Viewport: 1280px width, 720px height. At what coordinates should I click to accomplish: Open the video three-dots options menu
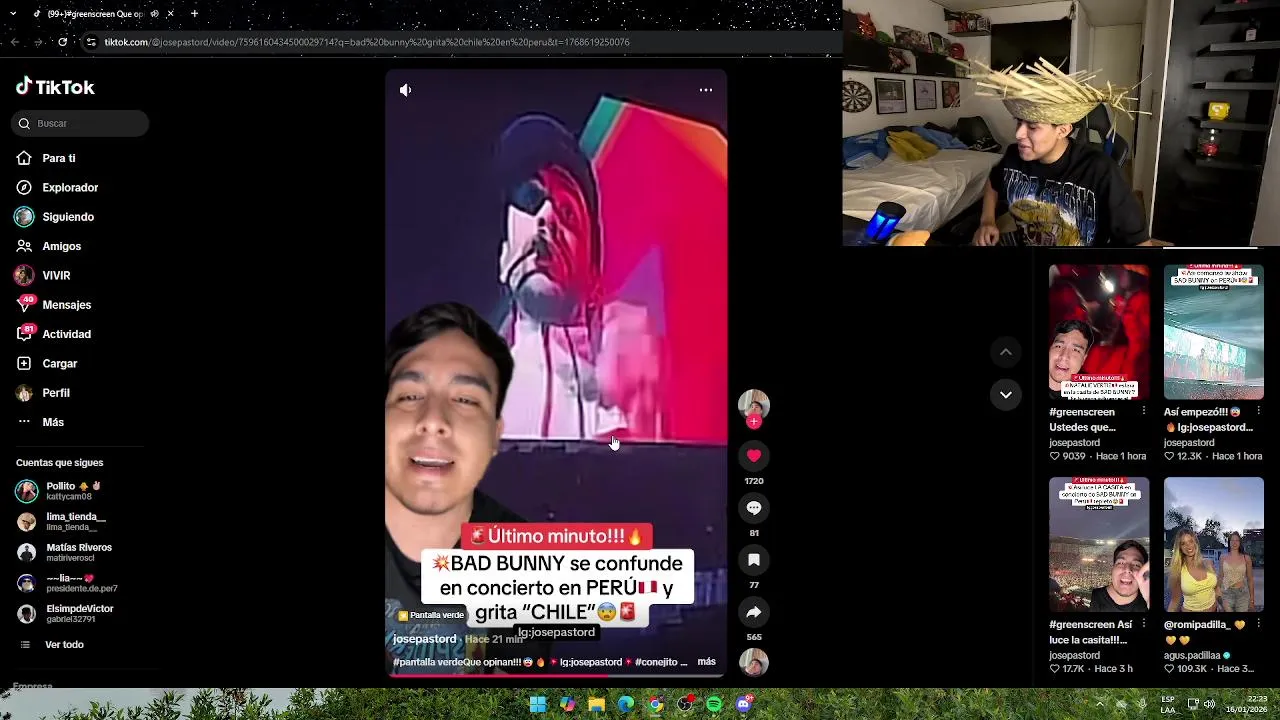706,90
